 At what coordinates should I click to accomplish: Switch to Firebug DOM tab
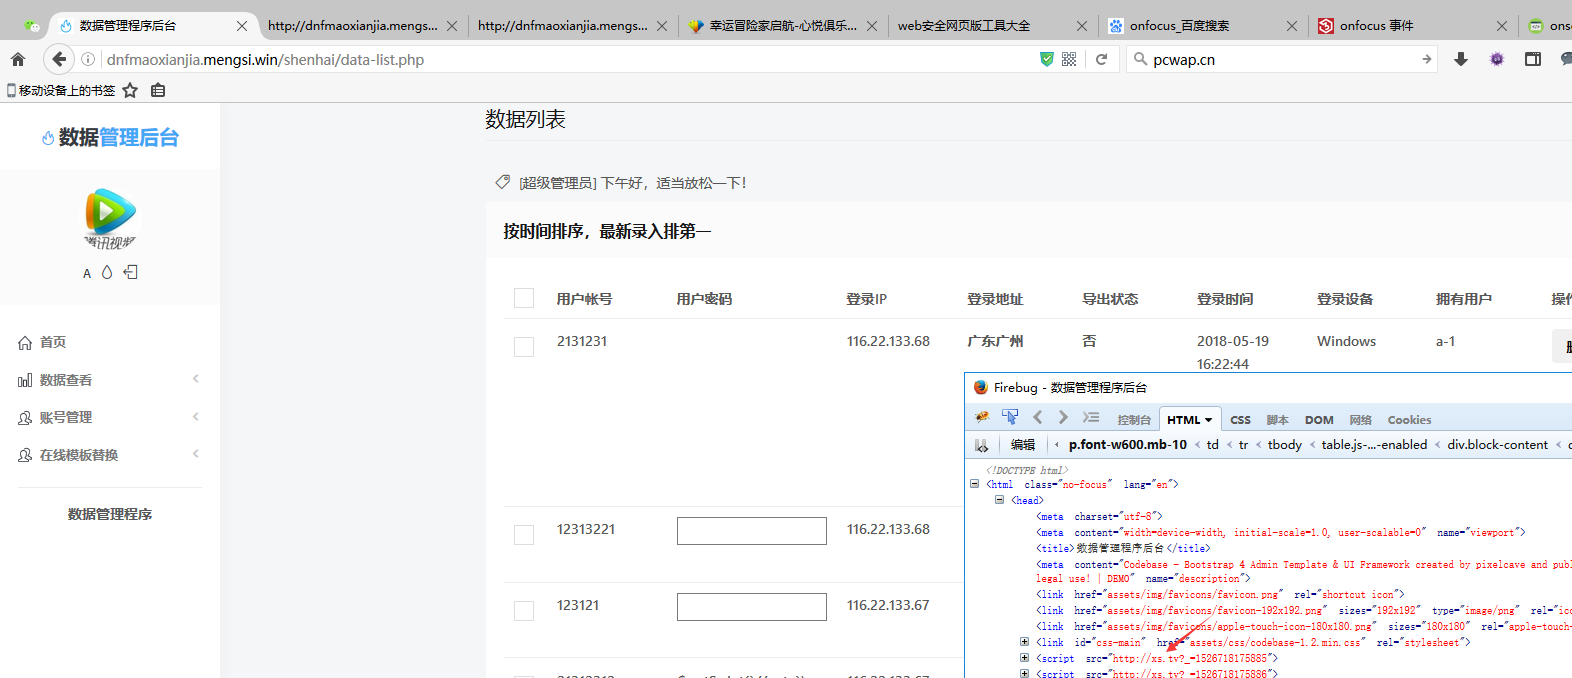click(x=1319, y=420)
